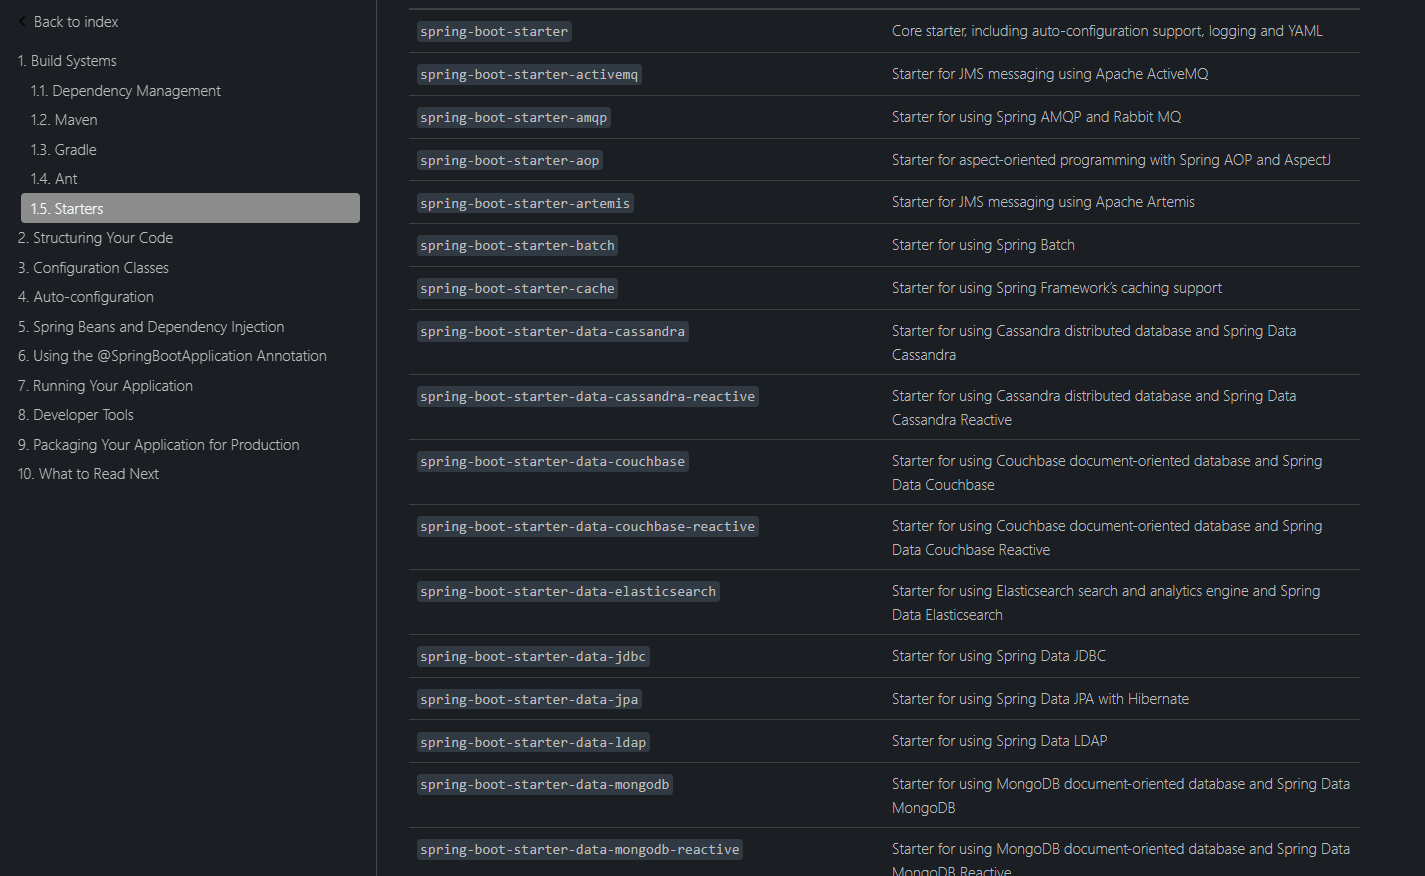Image resolution: width=1425 pixels, height=876 pixels.
Task: Click spring-boot-starter-data-elasticsearch code label
Action: [x=568, y=592]
